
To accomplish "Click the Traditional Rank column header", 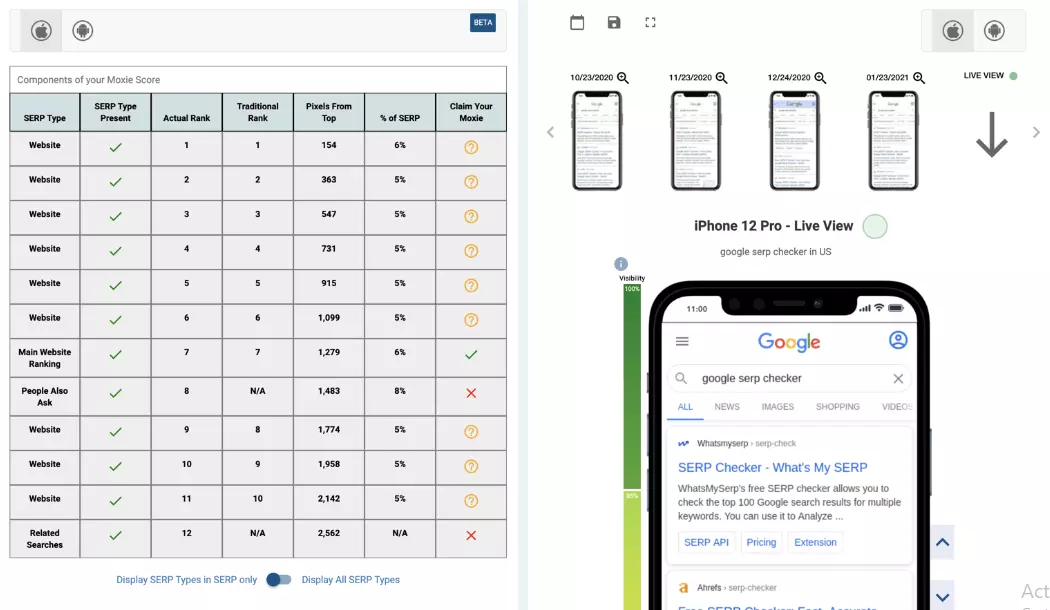I will pyautogui.click(x=258, y=112).
